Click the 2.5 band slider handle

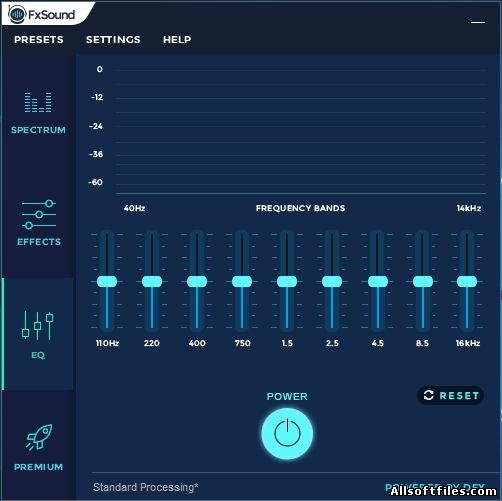[x=332, y=281]
